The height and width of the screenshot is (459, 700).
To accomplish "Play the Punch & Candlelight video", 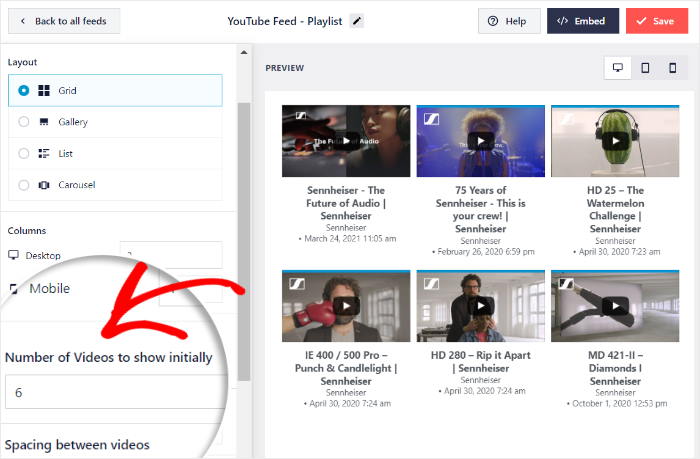I will click(x=346, y=306).
